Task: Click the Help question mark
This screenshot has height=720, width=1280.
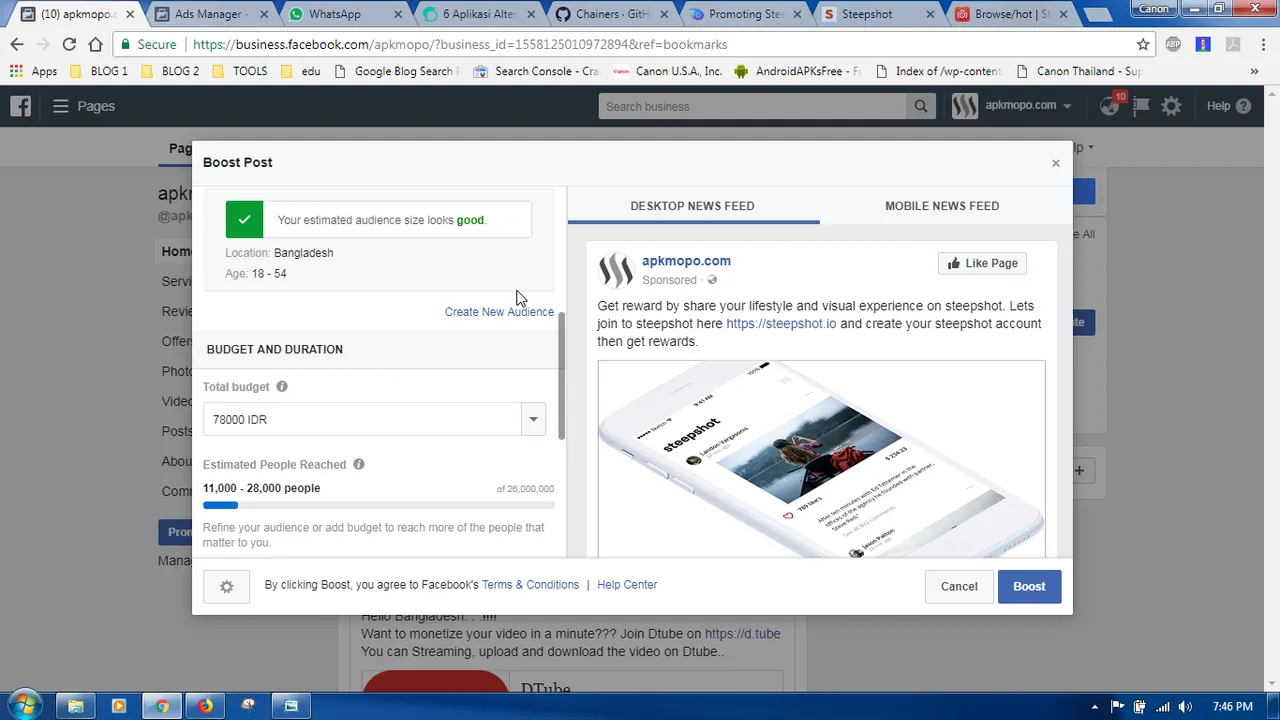Action: (x=1243, y=106)
